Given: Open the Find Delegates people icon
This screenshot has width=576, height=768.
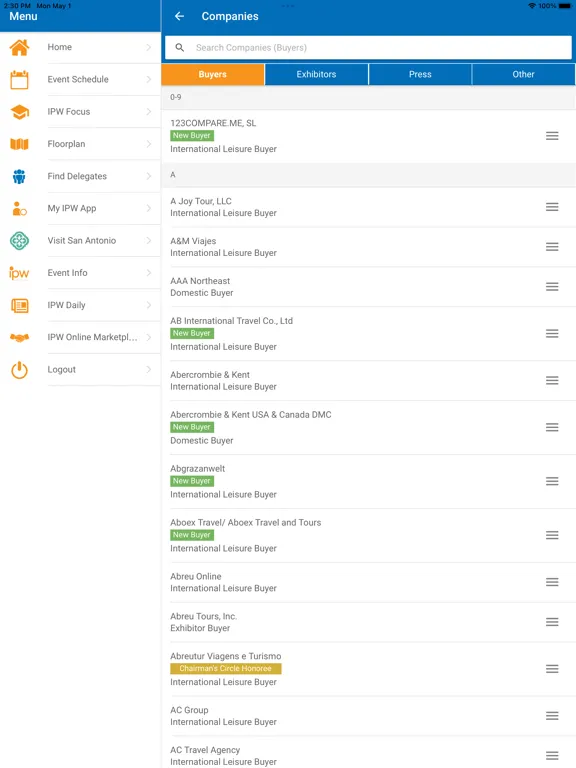Looking at the screenshot, I should (20, 176).
